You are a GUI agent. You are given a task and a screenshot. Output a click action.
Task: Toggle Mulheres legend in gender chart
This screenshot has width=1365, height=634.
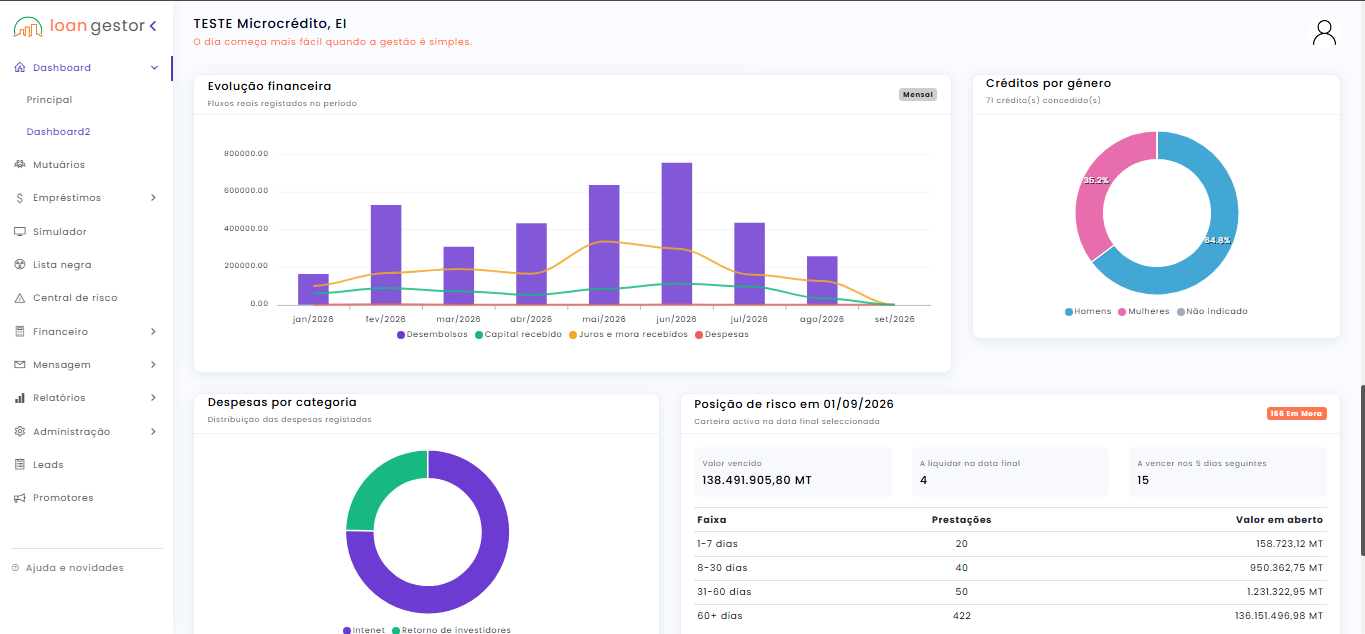pyautogui.click(x=1143, y=311)
